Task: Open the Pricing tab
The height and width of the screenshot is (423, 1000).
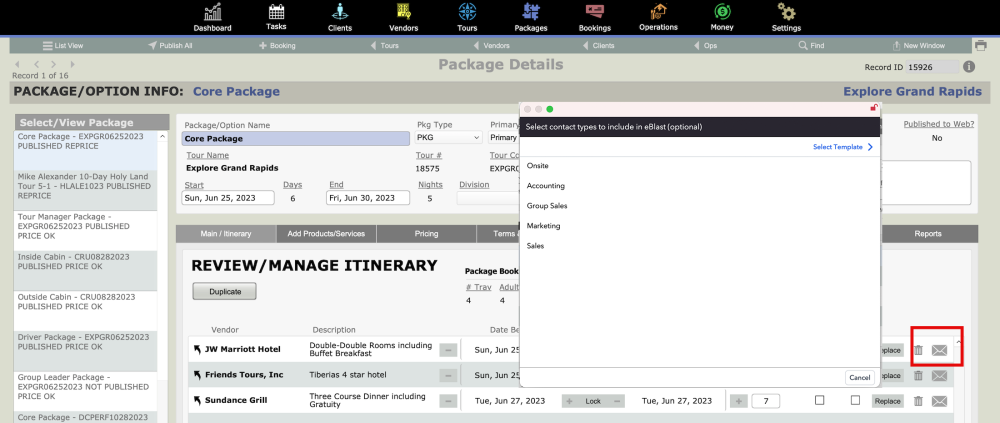Action: [x=426, y=234]
